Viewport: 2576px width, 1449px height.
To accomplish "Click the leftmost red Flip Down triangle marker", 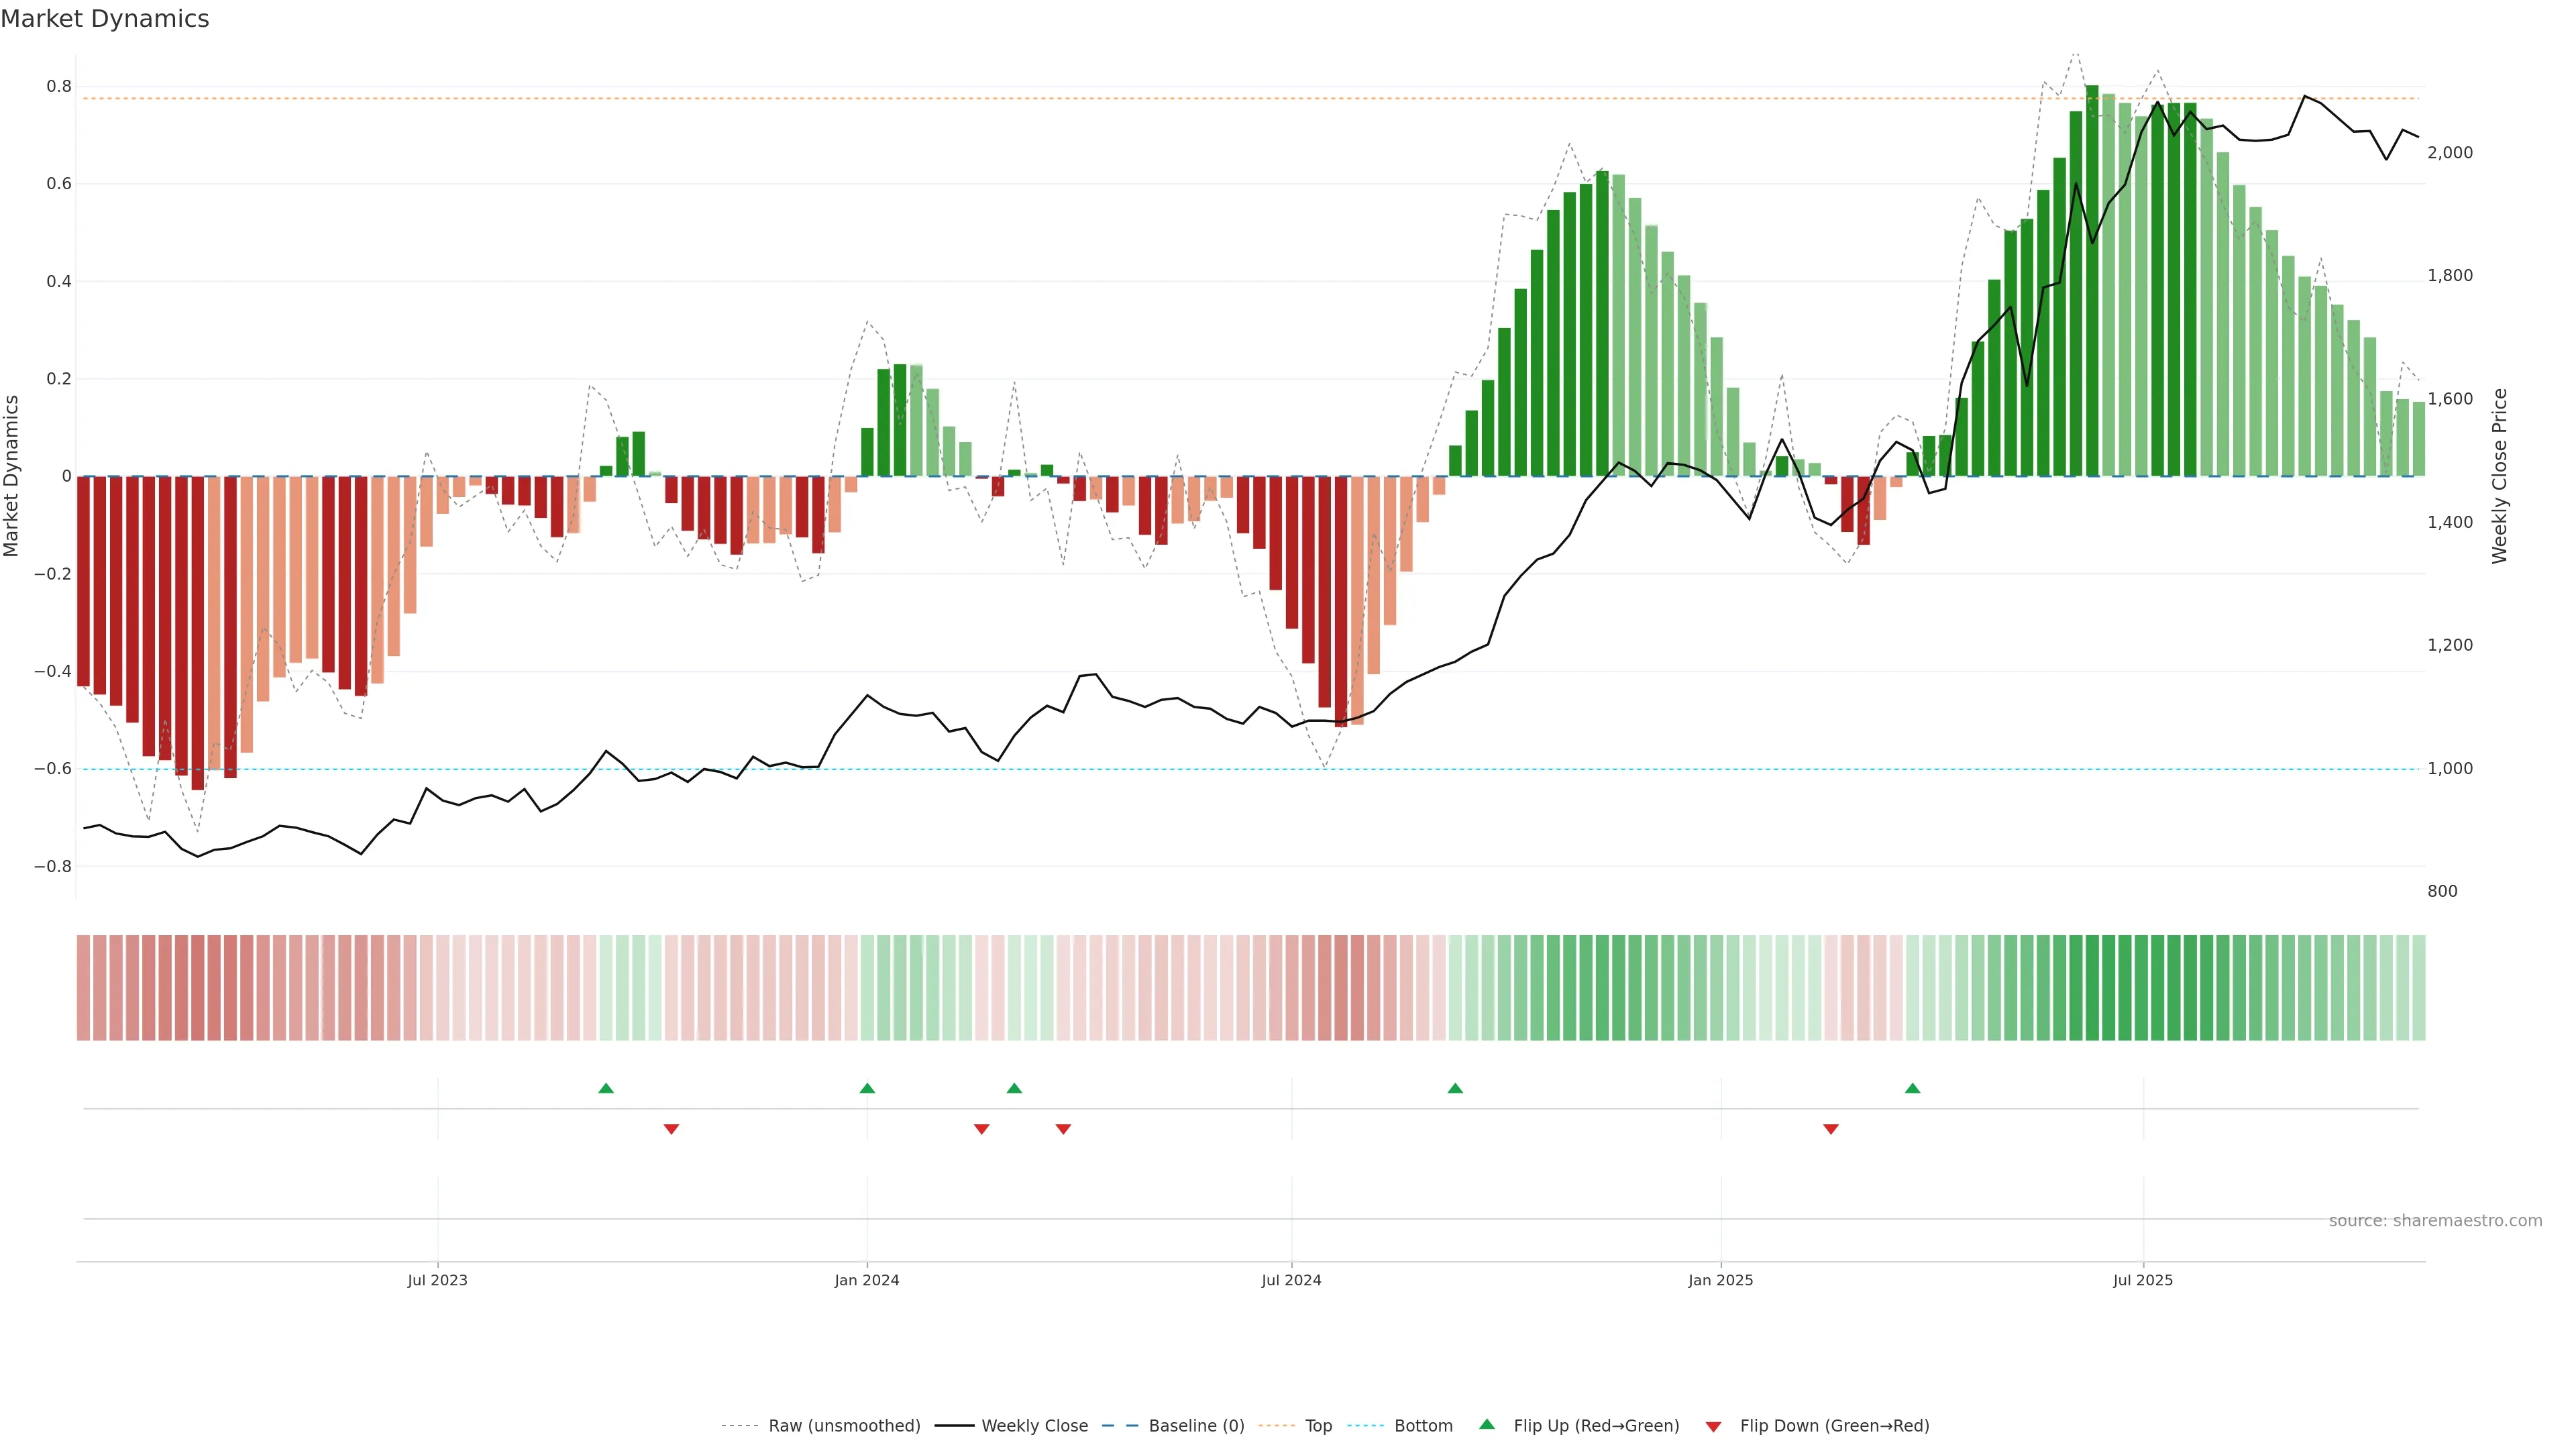I will coord(671,1129).
